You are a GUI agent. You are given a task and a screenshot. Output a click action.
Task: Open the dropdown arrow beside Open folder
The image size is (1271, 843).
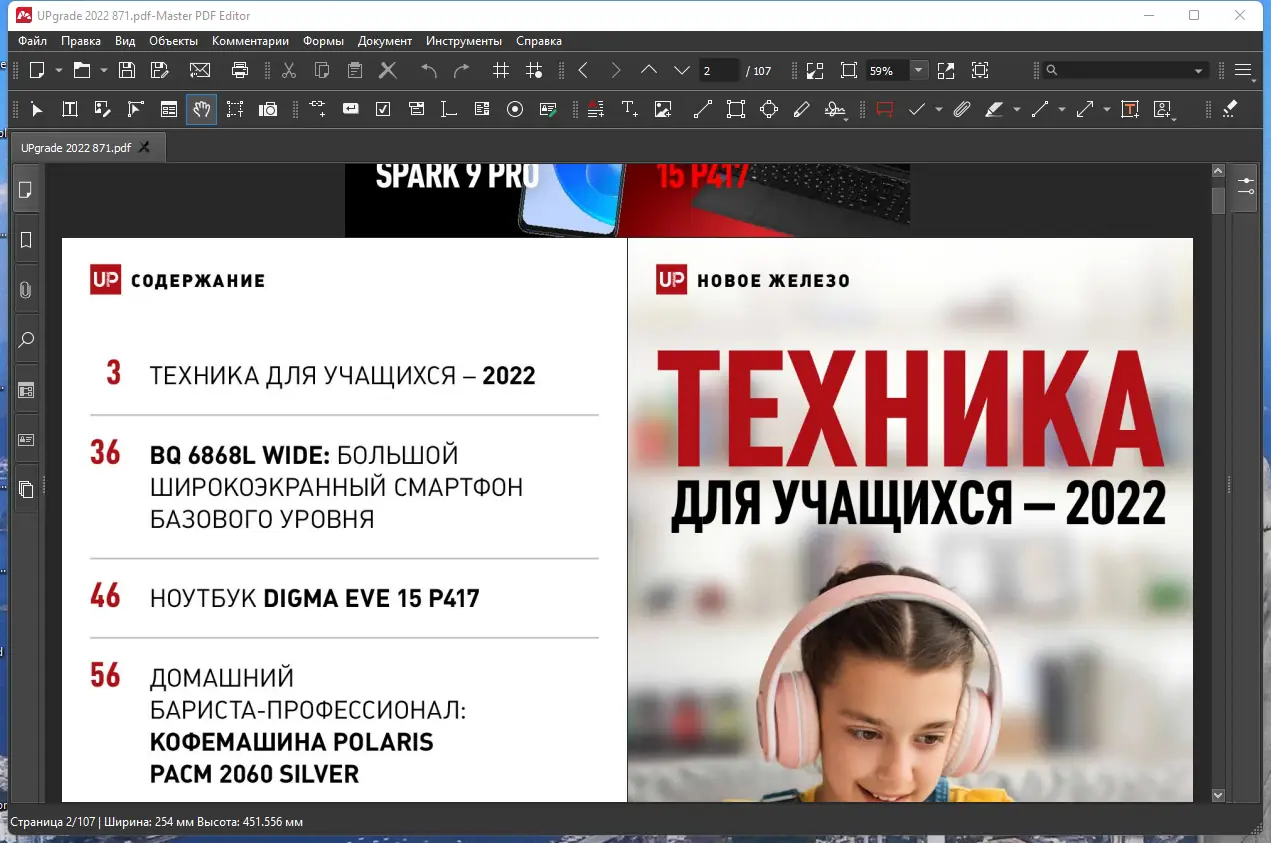point(104,71)
